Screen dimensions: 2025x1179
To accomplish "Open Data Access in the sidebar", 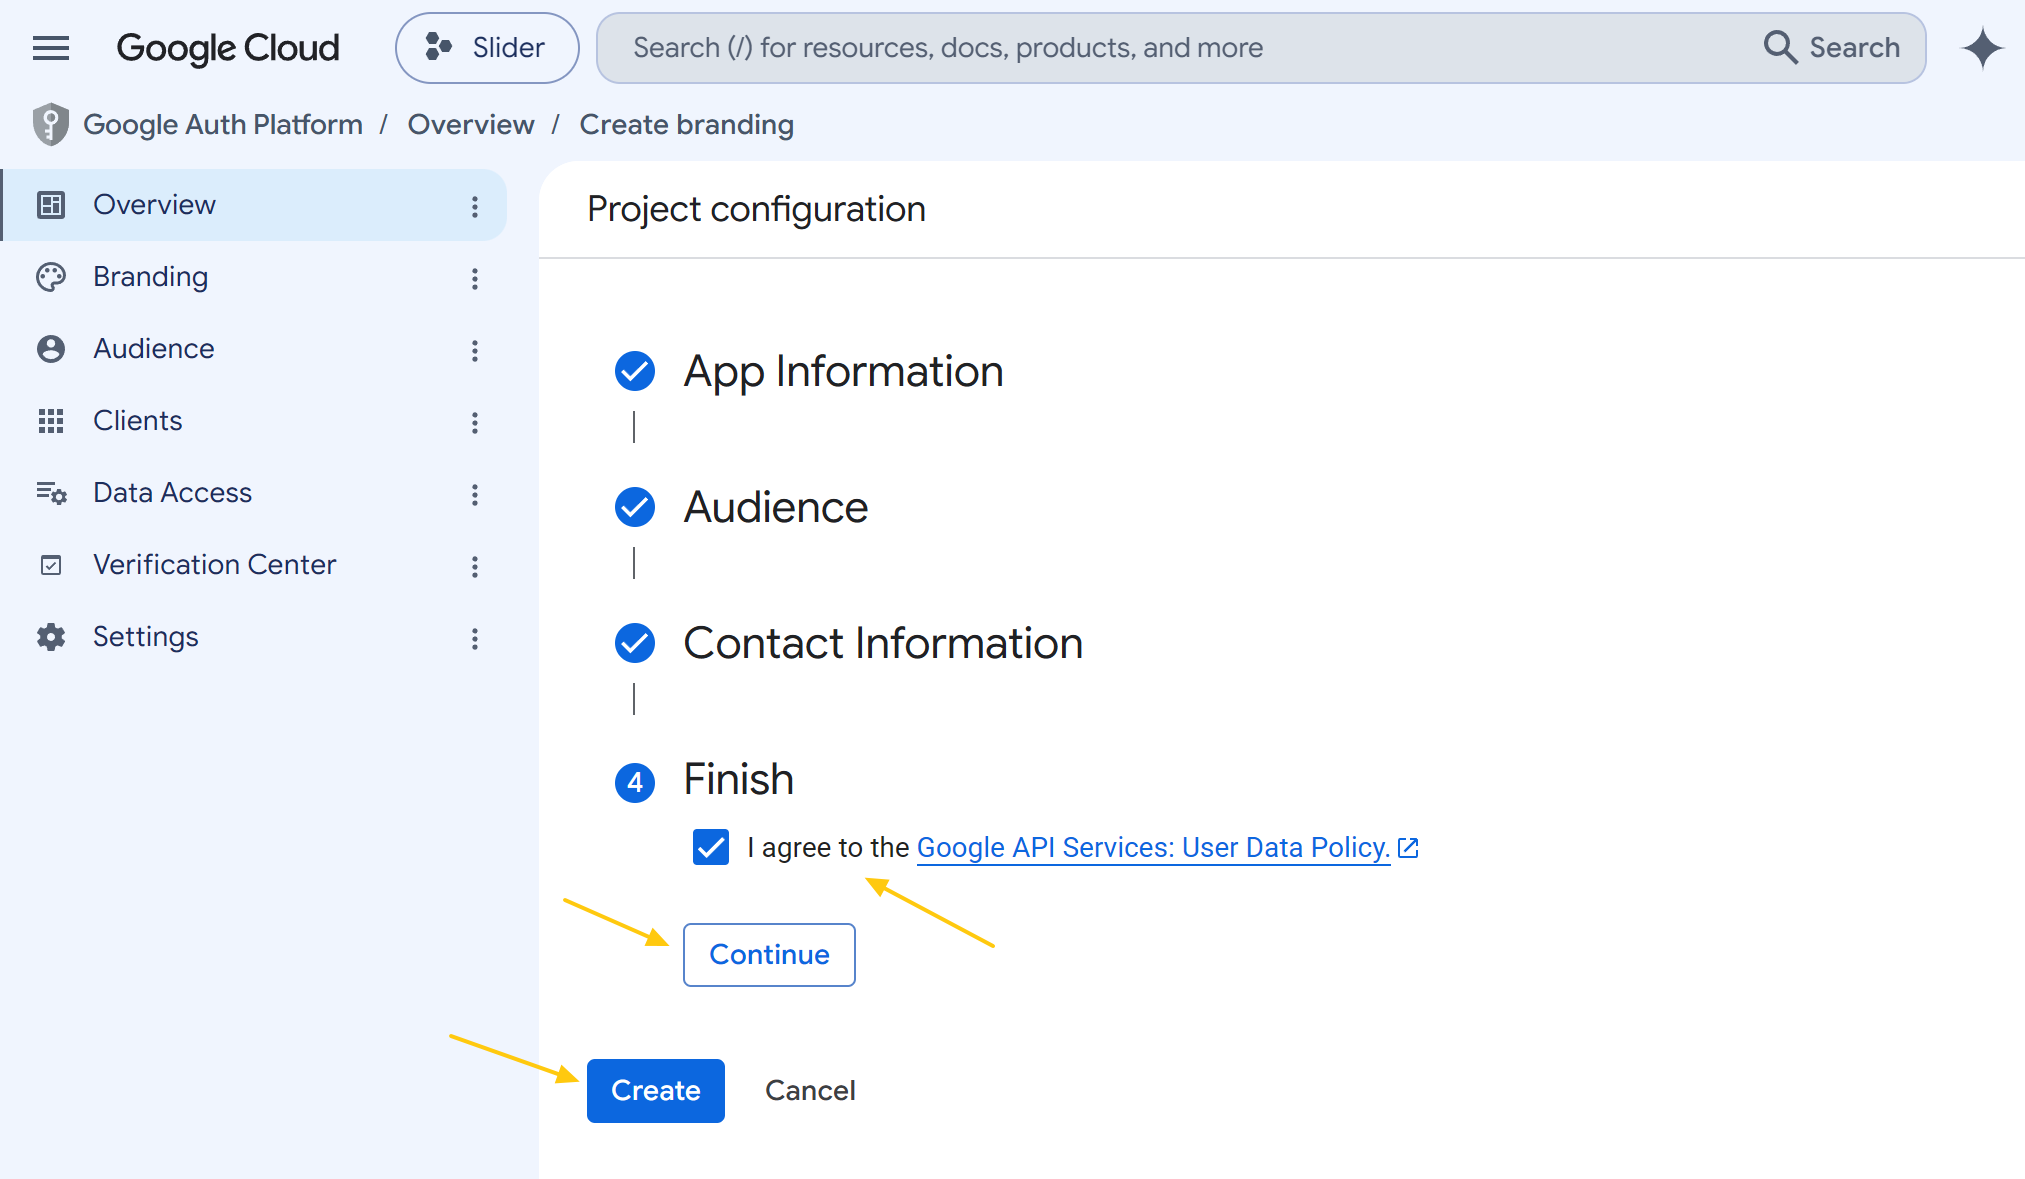I will (254, 493).
